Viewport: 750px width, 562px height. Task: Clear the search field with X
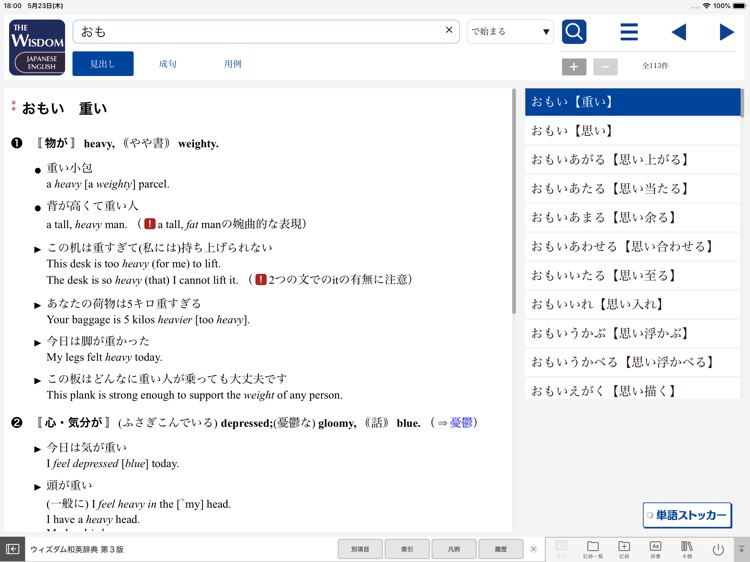[x=449, y=30]
